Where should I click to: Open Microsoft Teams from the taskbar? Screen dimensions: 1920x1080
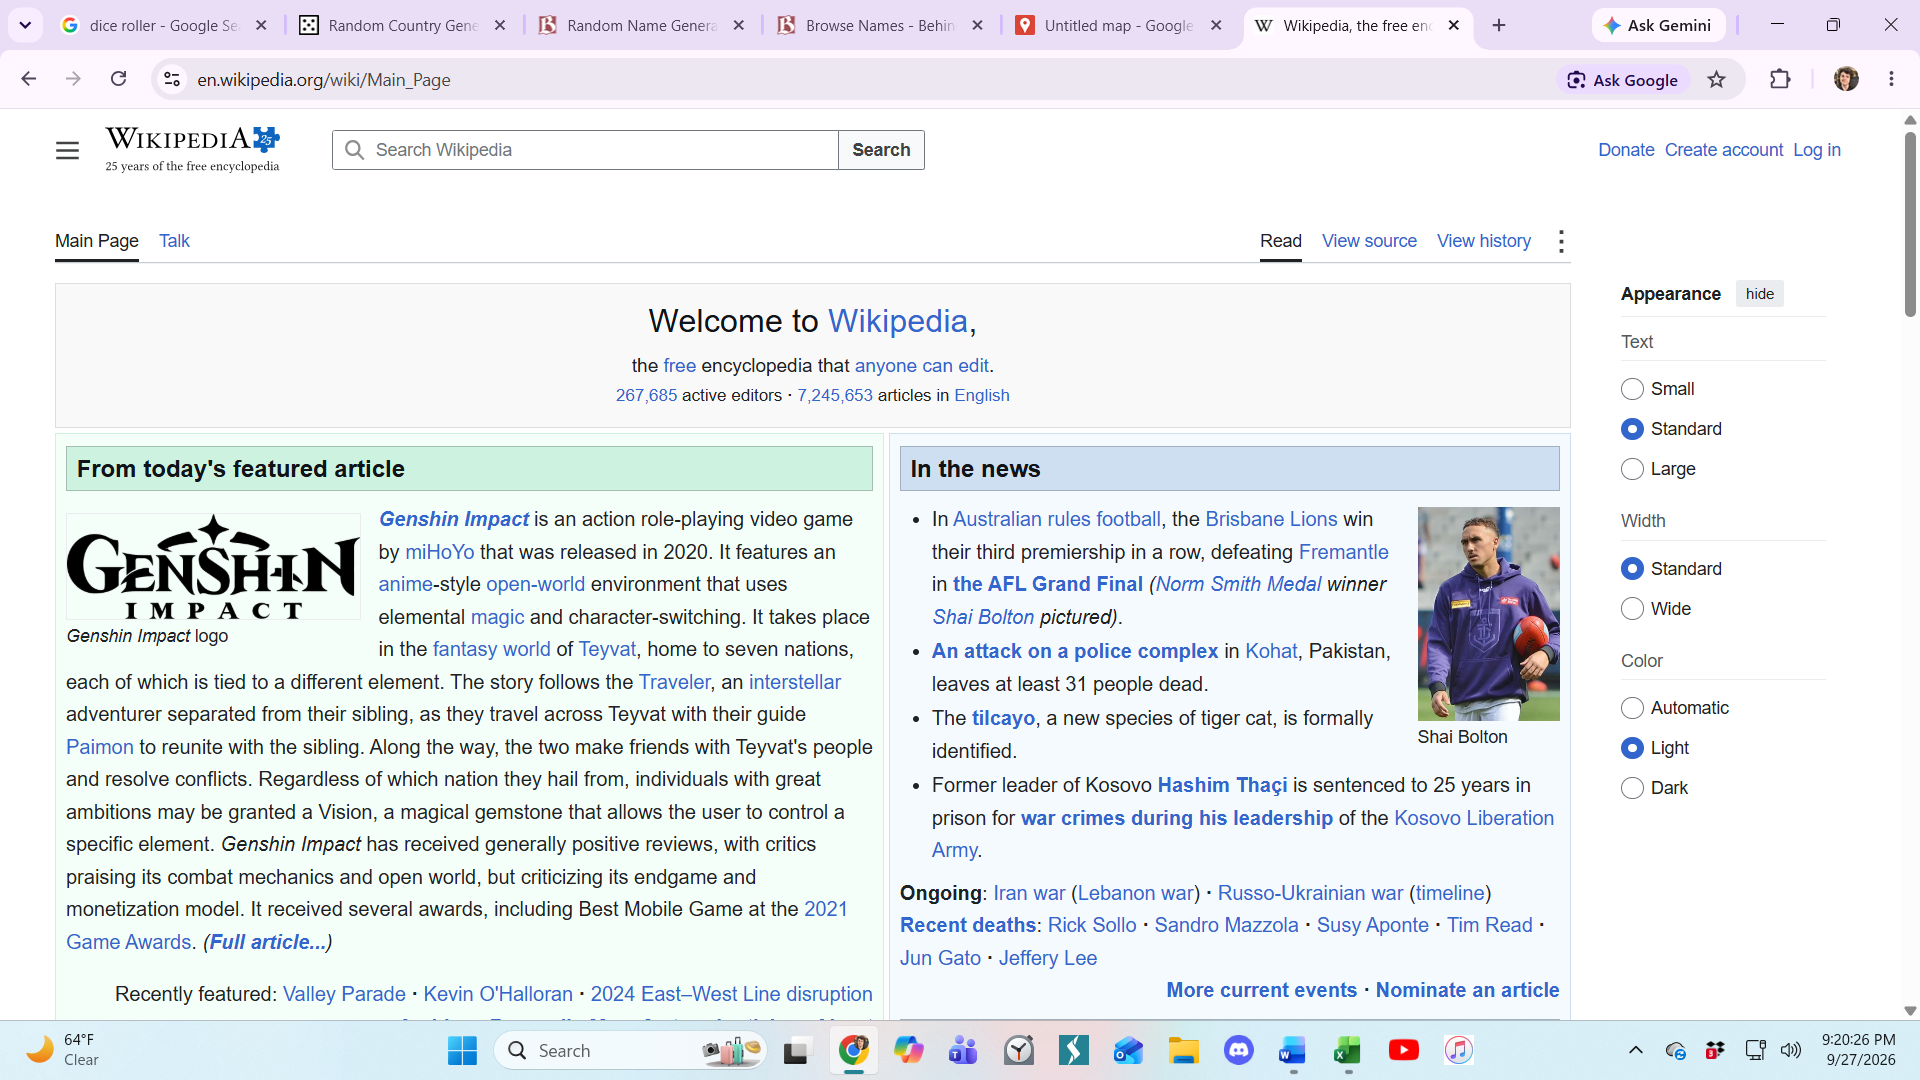pyautogui.click(x=963, y=1050)
